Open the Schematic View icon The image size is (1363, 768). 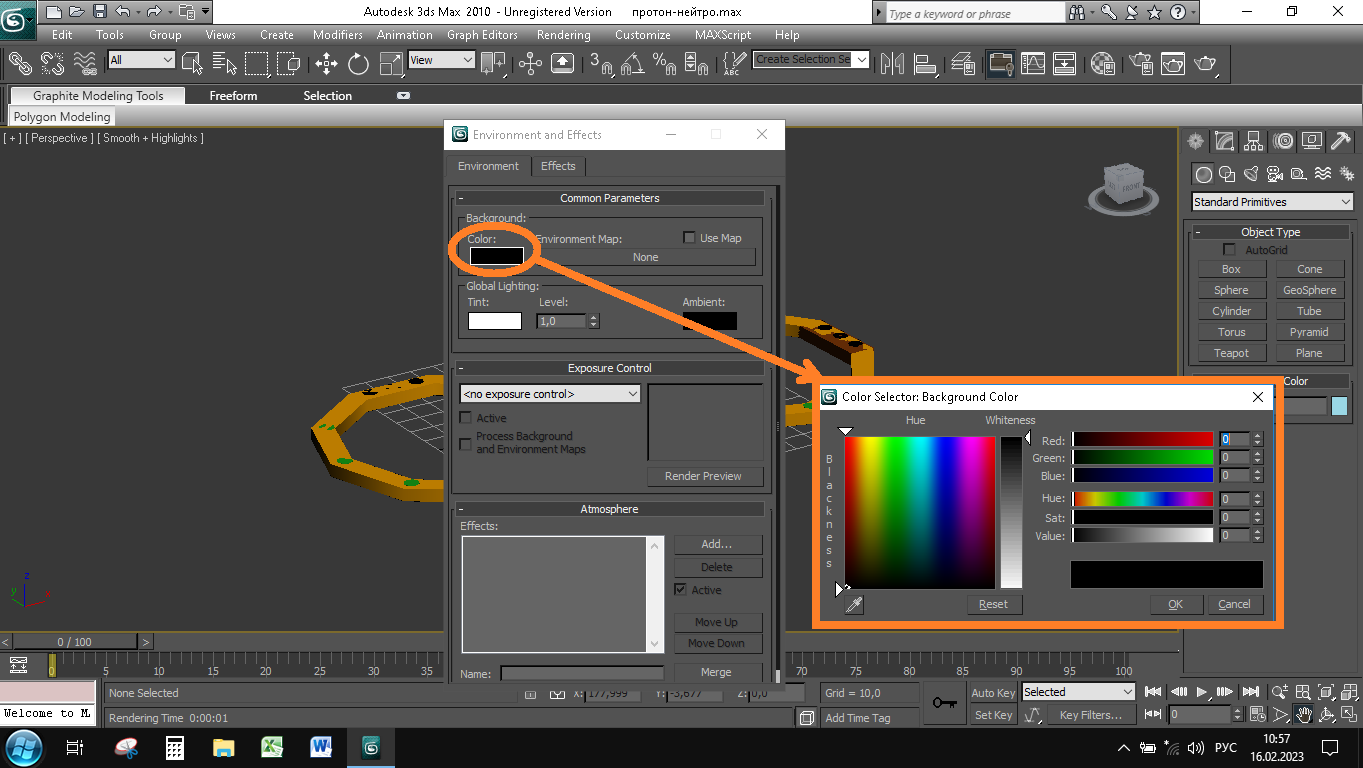click(x=1065, y=63)
